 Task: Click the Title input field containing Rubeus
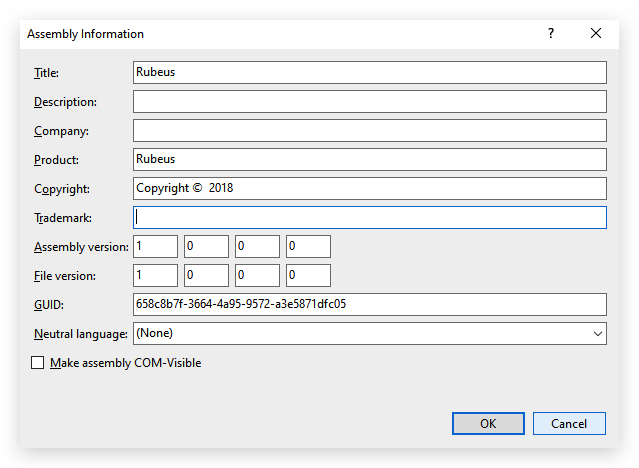(x=370, y=73)
